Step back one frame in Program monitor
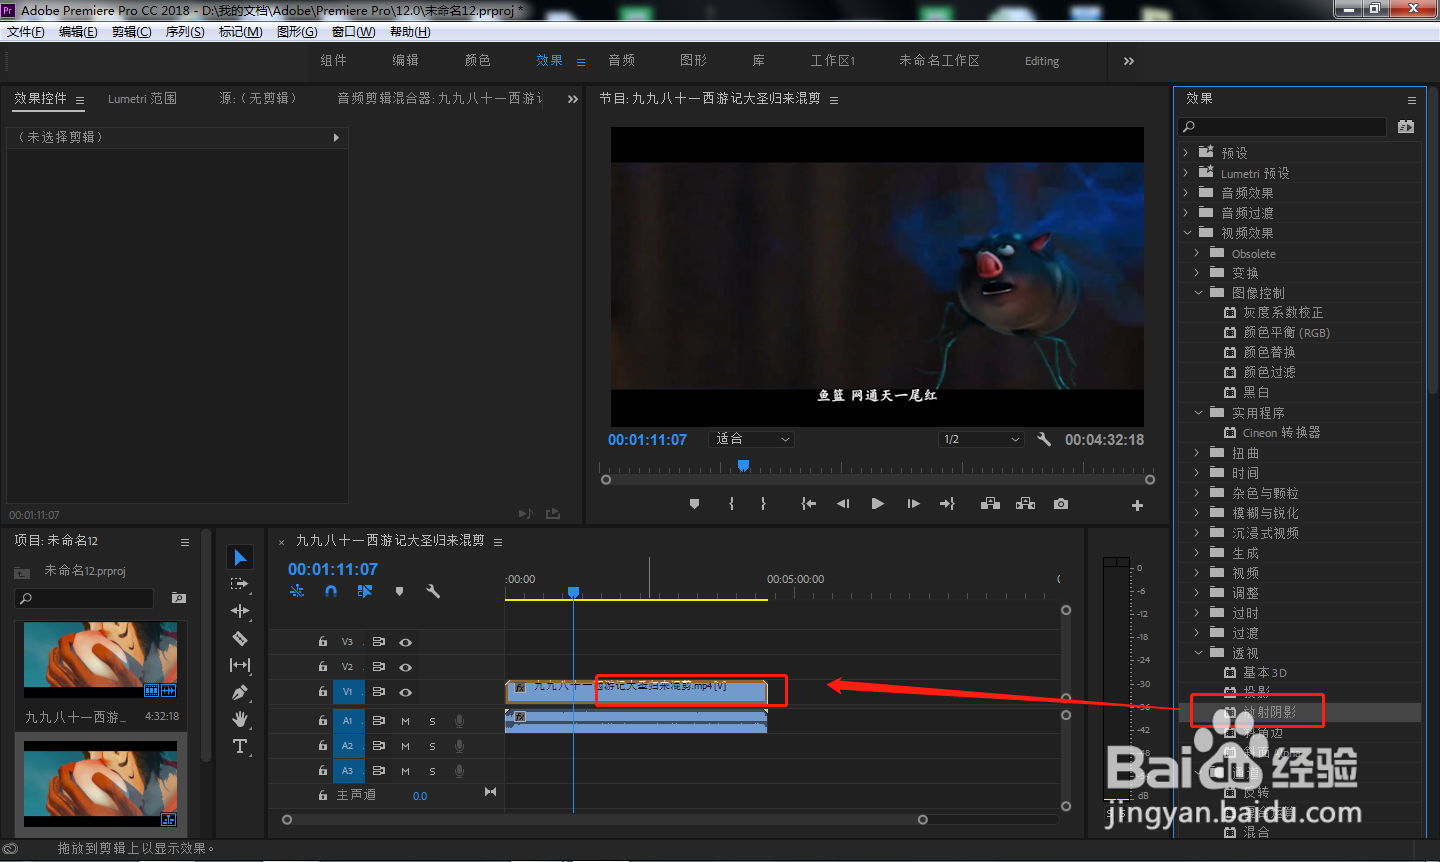The image size is (1440, 862). 843,504
